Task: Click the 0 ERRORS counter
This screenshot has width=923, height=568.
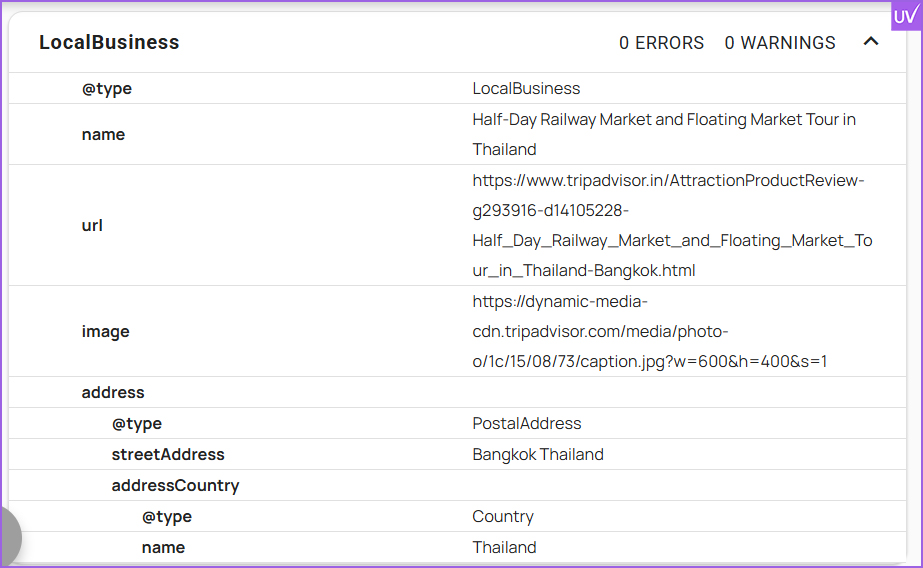Action: click(x=661, y=43)
